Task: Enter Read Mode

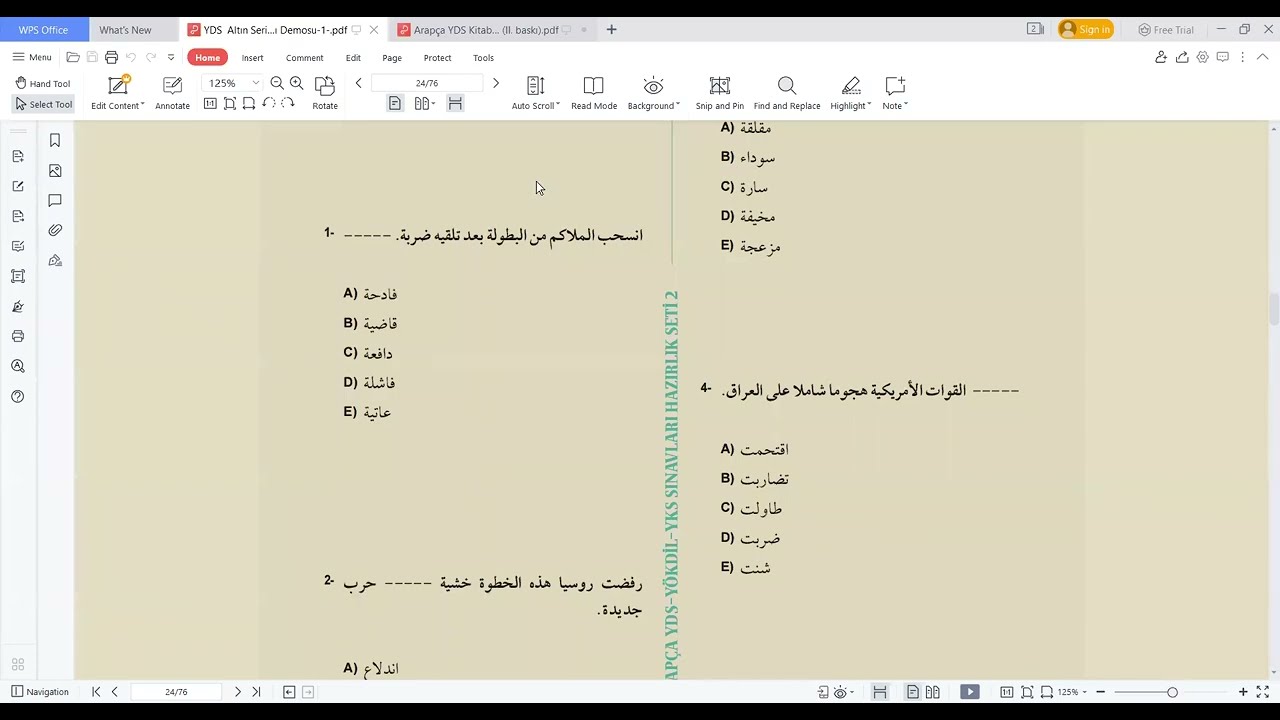Action: click(594, 93)
